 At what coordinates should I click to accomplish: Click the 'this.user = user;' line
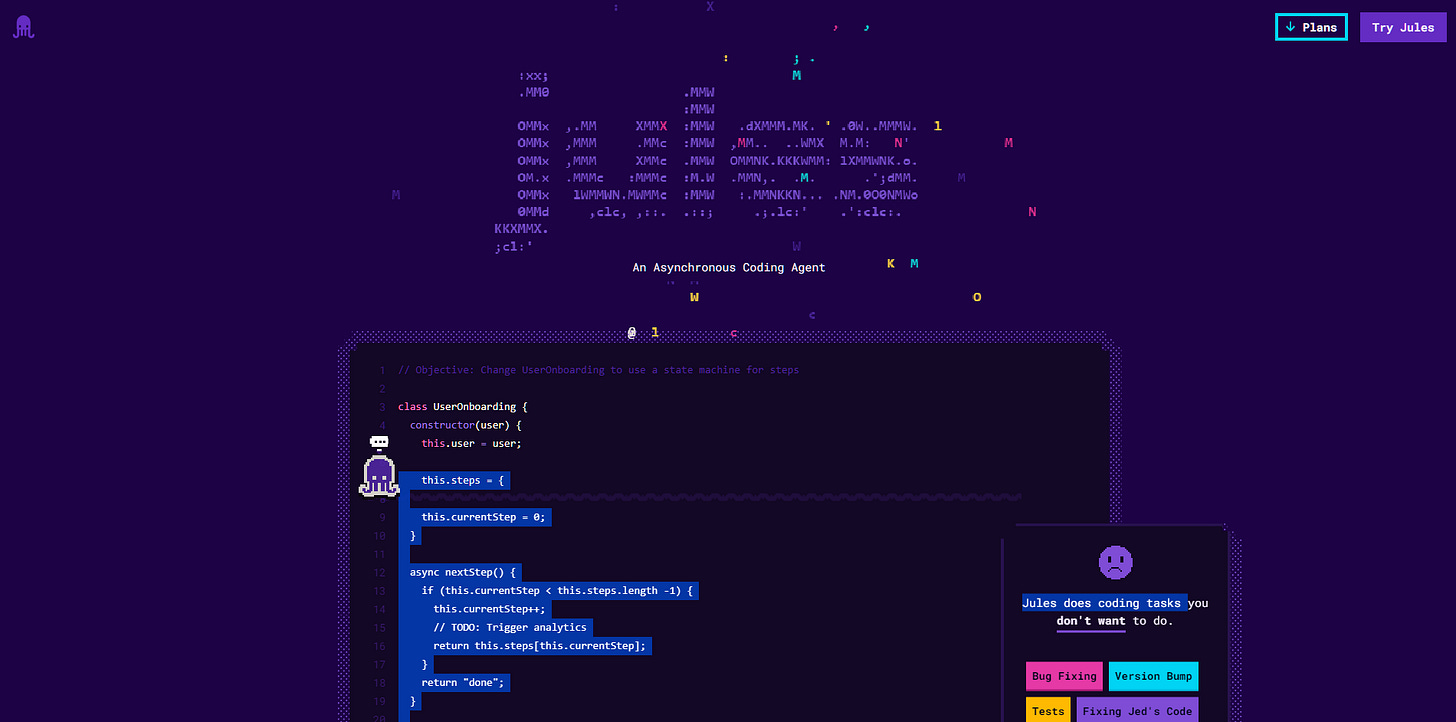pyautogui.click(x=471, y=443)
